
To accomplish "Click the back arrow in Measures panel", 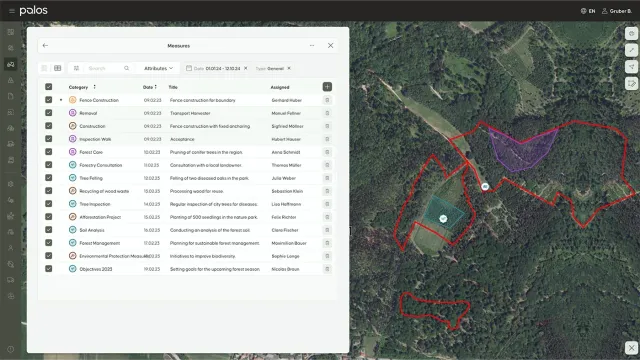I will click(x=45, y=46).
